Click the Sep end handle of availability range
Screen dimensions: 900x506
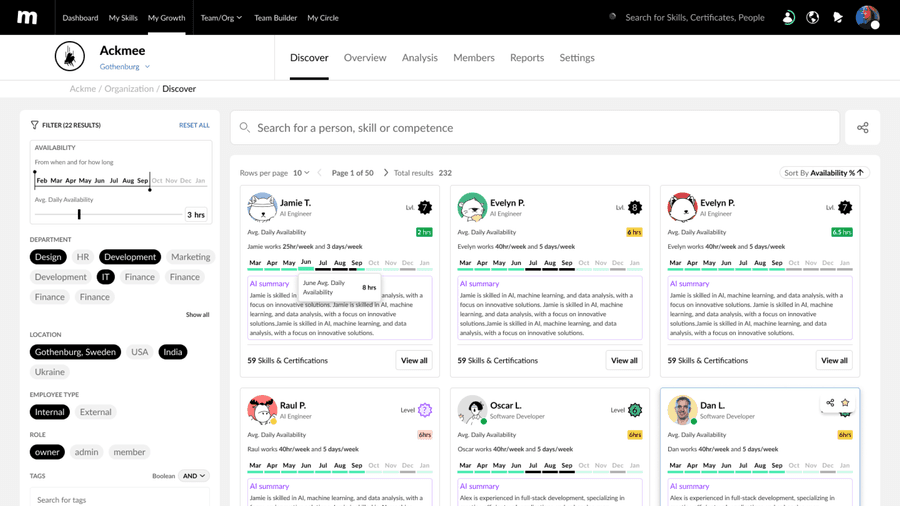coord(150,189)
